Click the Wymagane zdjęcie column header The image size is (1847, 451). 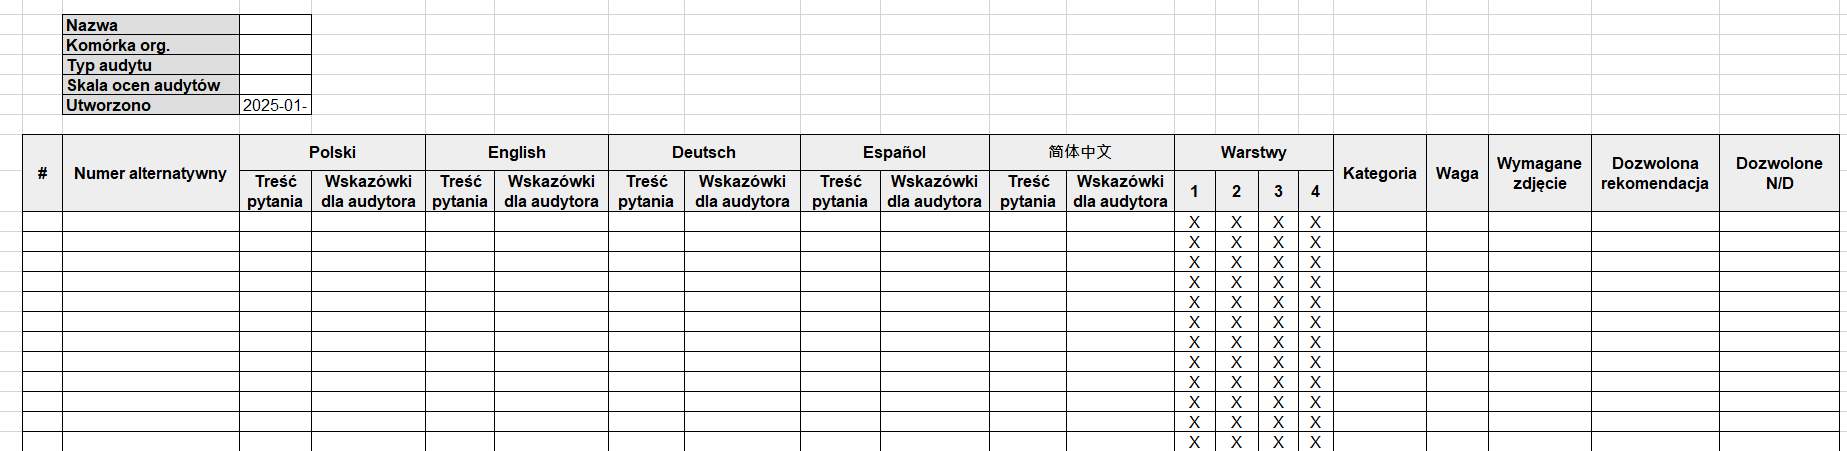point(1539,173)
